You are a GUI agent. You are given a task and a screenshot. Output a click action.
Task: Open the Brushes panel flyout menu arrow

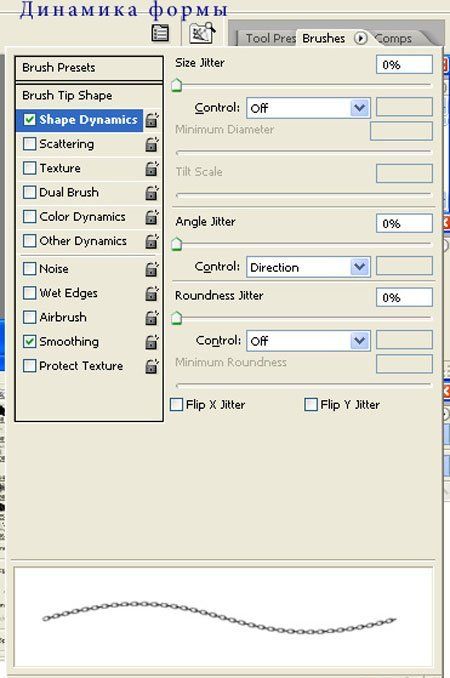coord(360,38)
